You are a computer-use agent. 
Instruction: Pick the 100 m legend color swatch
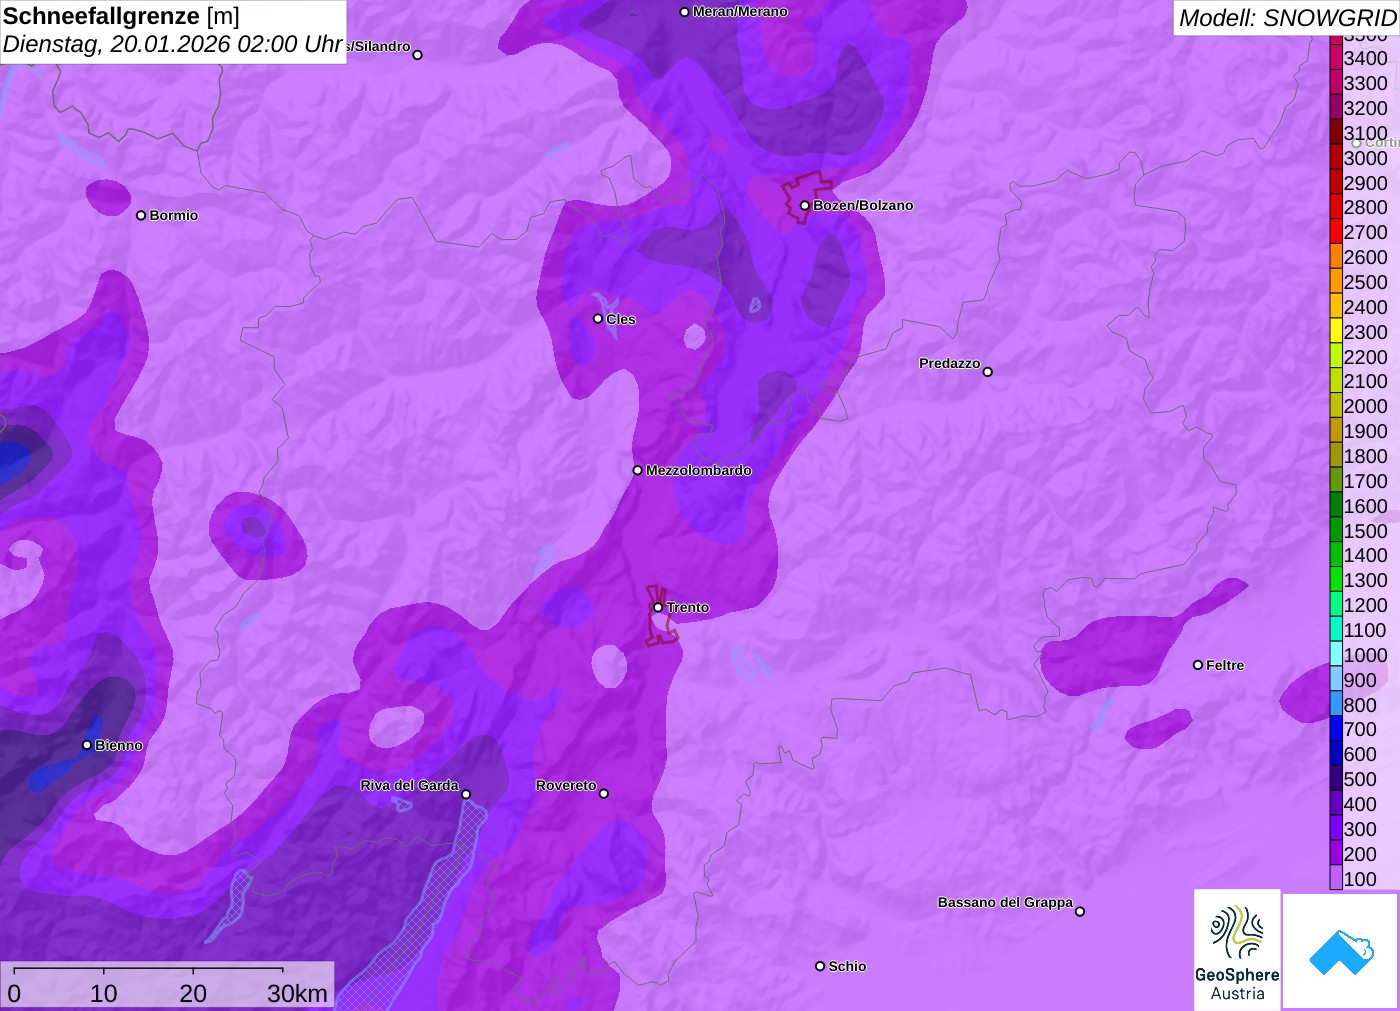click(x=1336, y=879)
